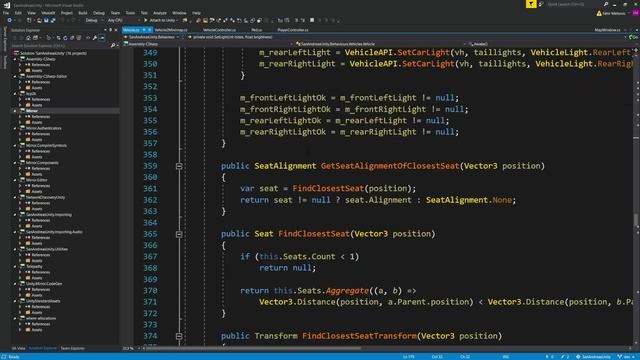Select the Mirror.Components project

tap(42, 162)
